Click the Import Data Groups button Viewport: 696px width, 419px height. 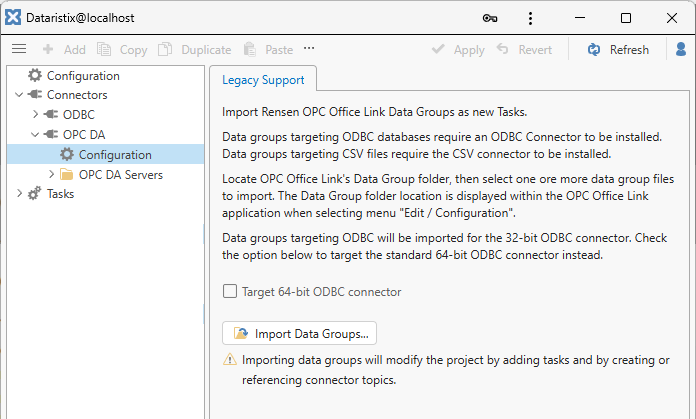tap(300, 333)
